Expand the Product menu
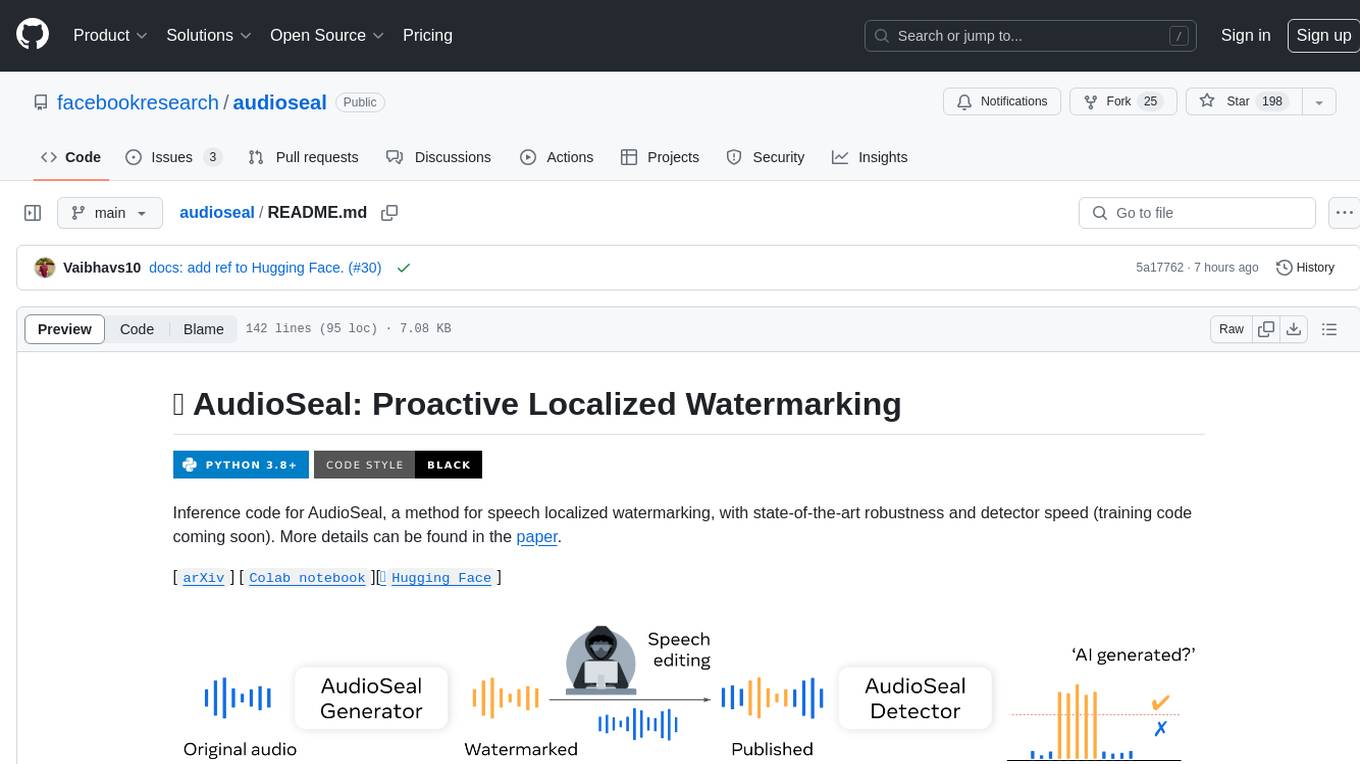The image size is (1360, 764). (110, 35)
